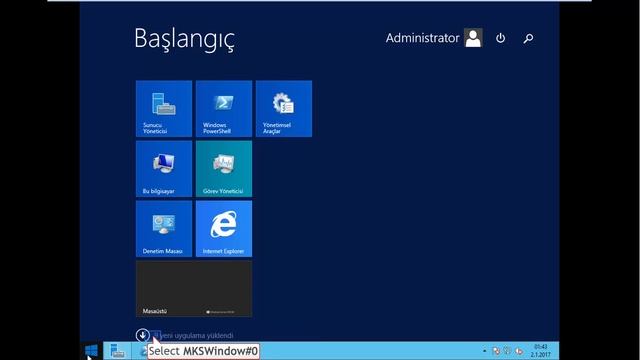Click the first system tray icon after the arrow
The image size is (640, 360).
[496, 351]
